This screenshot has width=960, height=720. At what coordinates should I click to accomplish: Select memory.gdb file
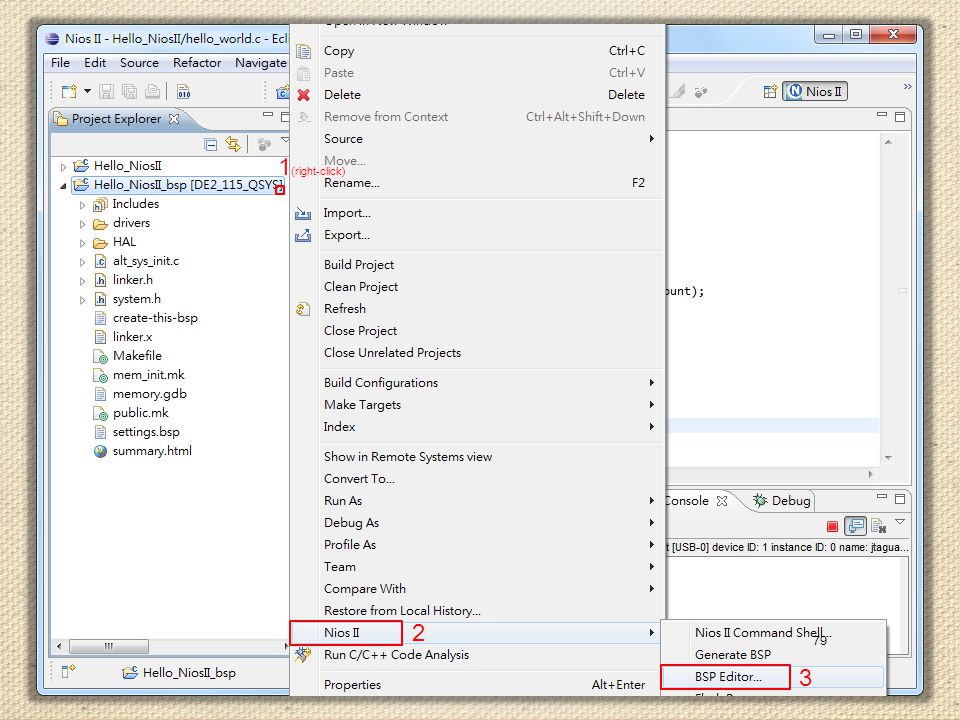coord(149,394)
